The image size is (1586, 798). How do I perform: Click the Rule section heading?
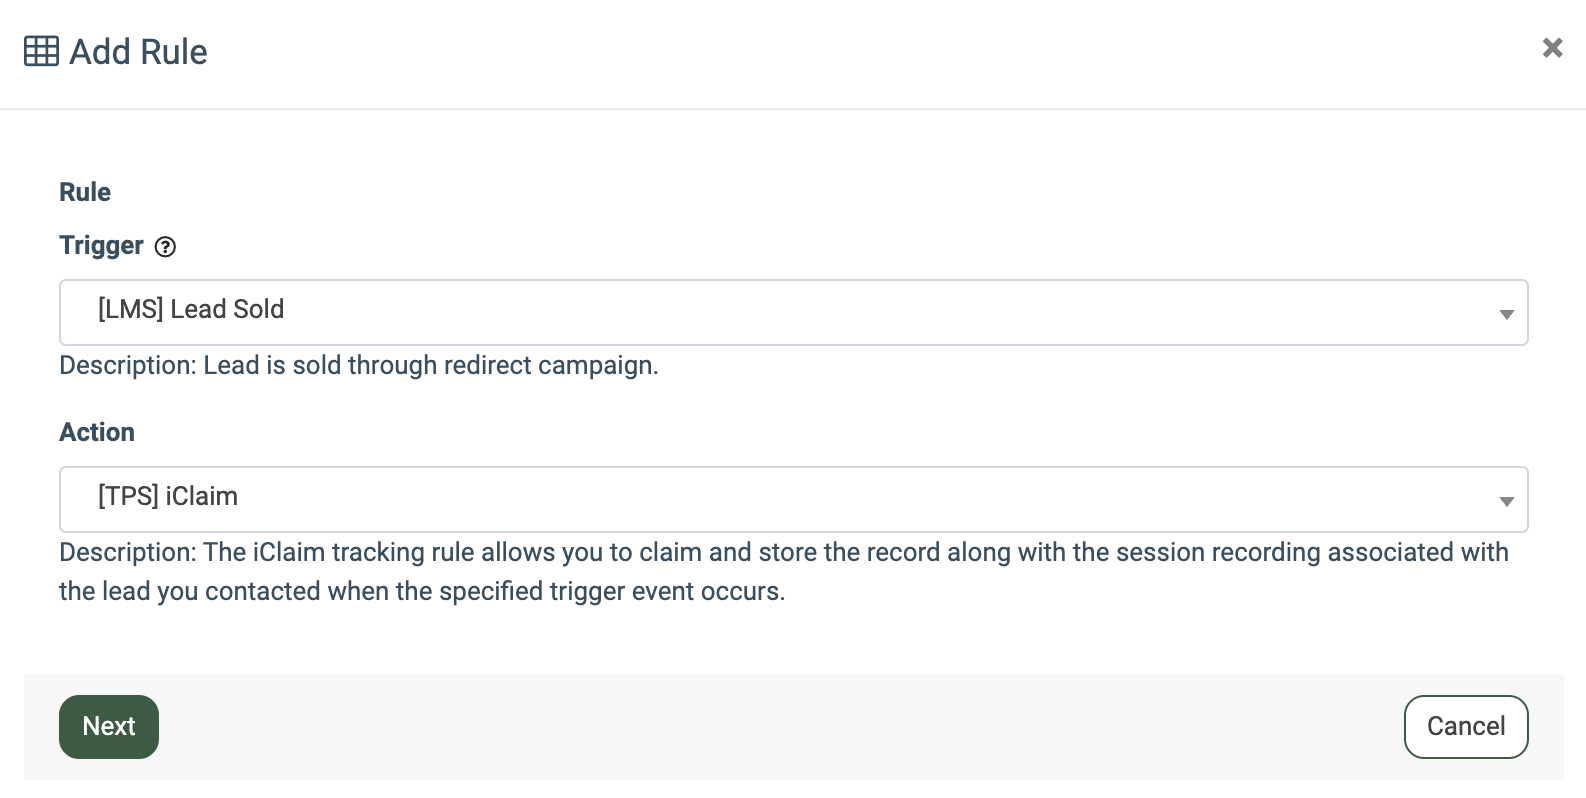coord(85,192)
